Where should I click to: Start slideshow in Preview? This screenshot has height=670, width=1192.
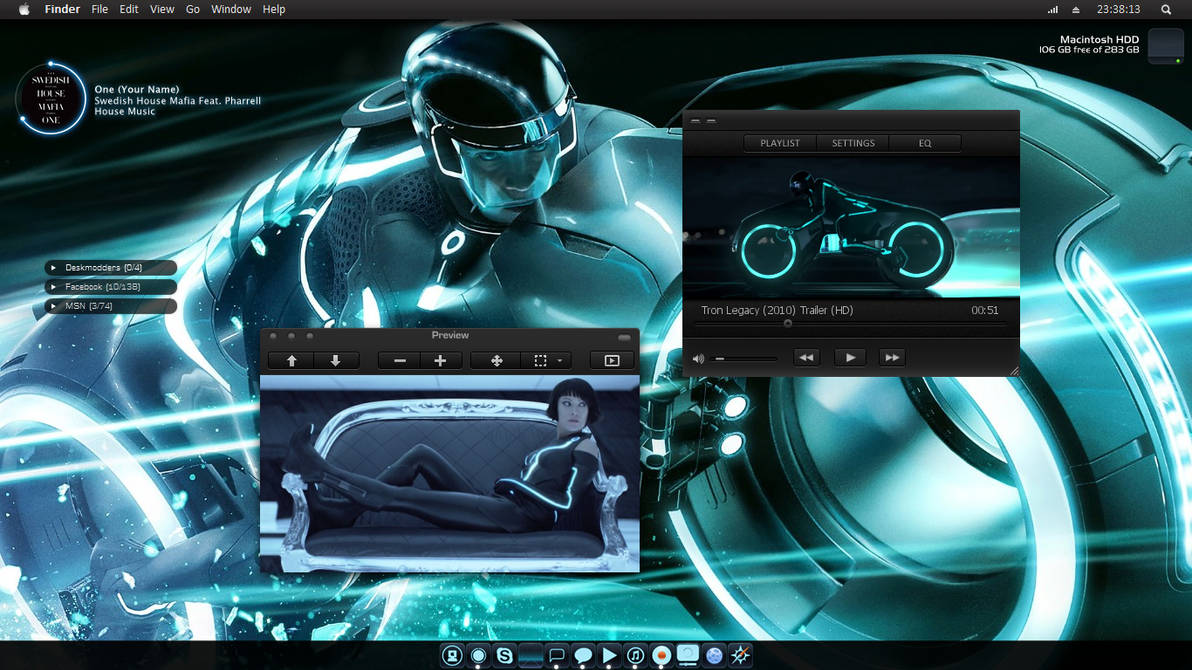coord(612,360)
